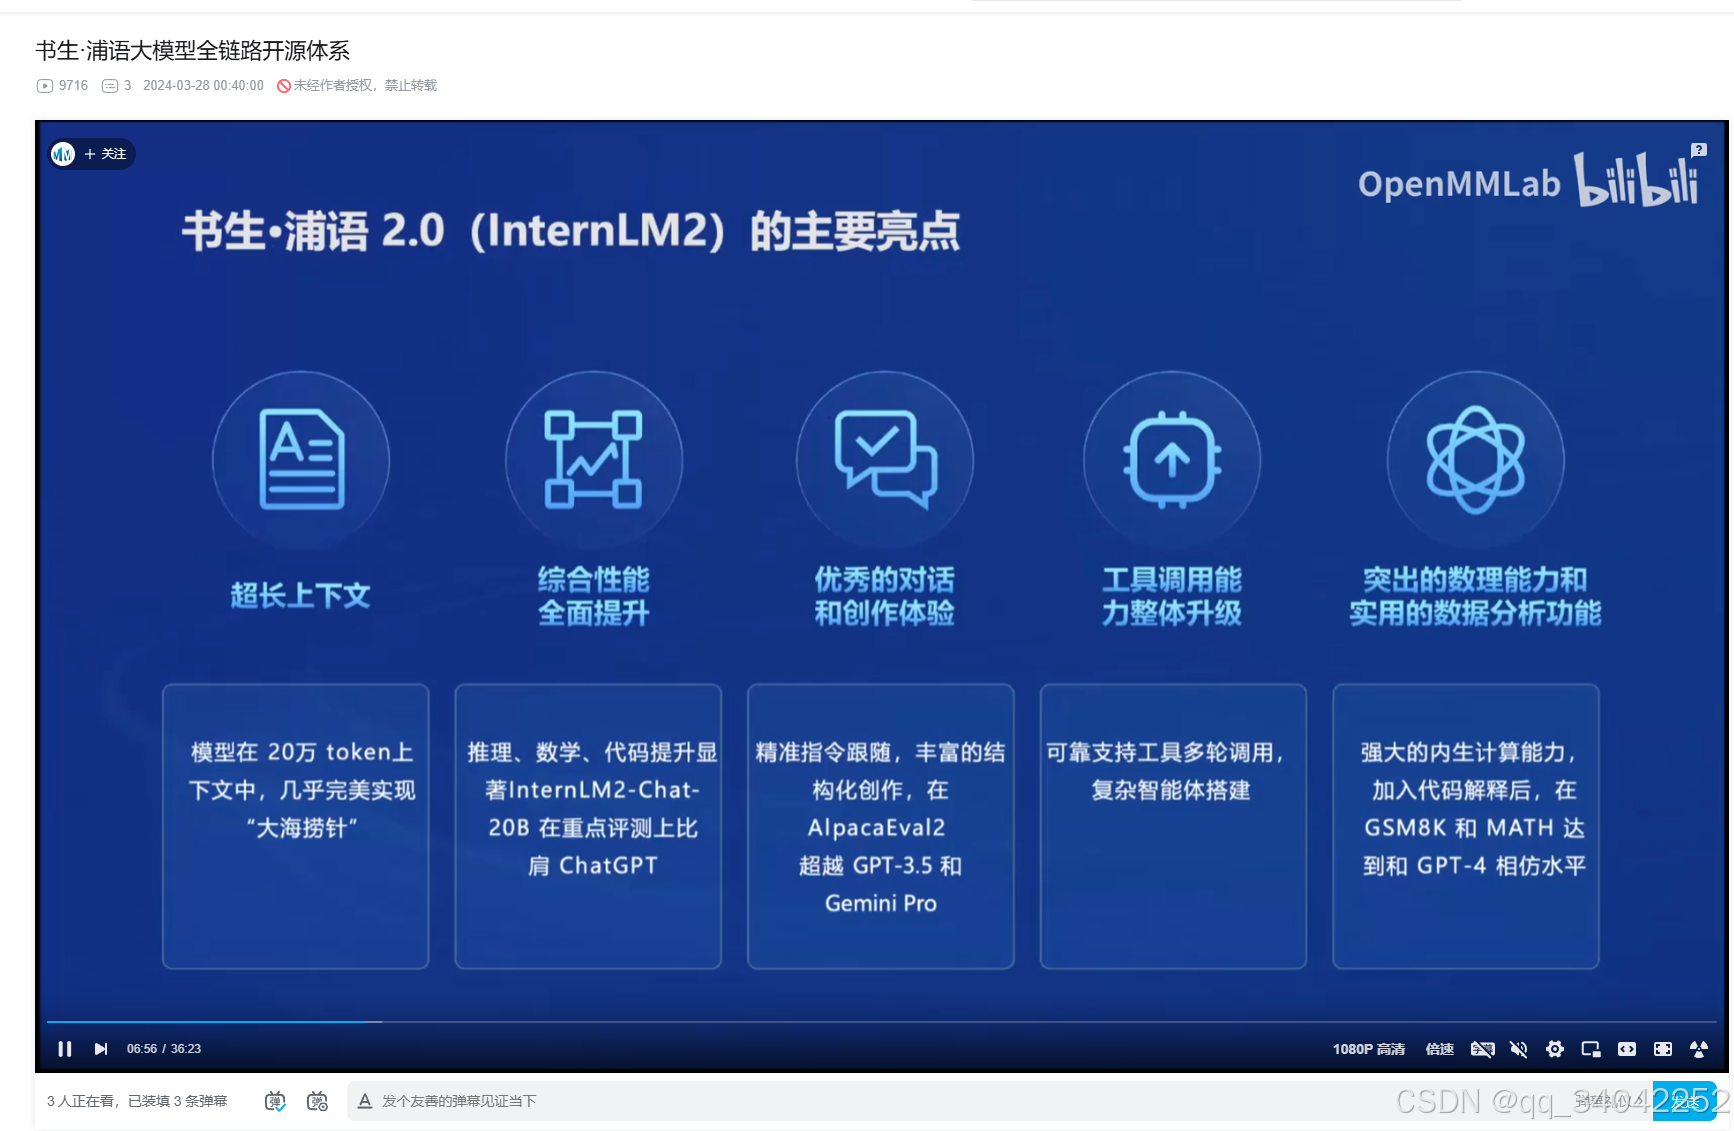Open danmaku font style A icon

(x=365, y=1101)
